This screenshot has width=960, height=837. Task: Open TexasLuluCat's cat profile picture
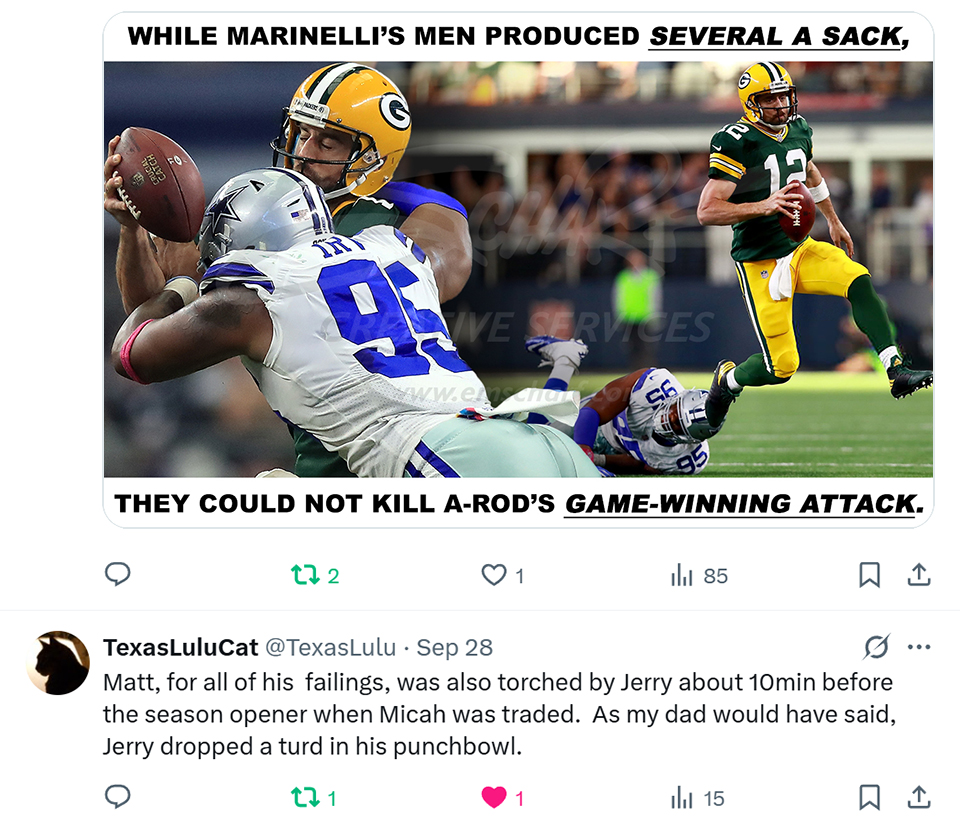(x=58, y=663)
